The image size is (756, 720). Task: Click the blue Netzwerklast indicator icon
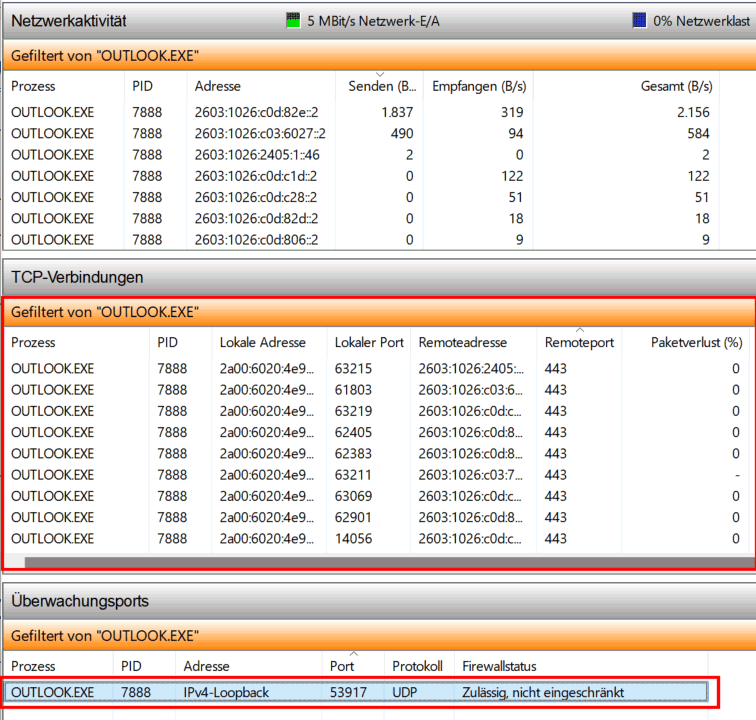click(639, 20)
